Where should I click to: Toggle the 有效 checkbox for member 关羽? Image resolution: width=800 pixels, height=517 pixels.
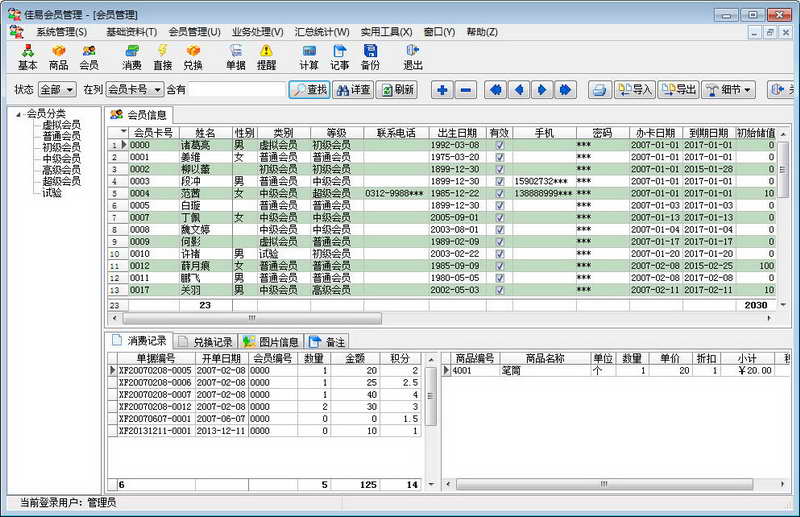(x=499, y=290)
